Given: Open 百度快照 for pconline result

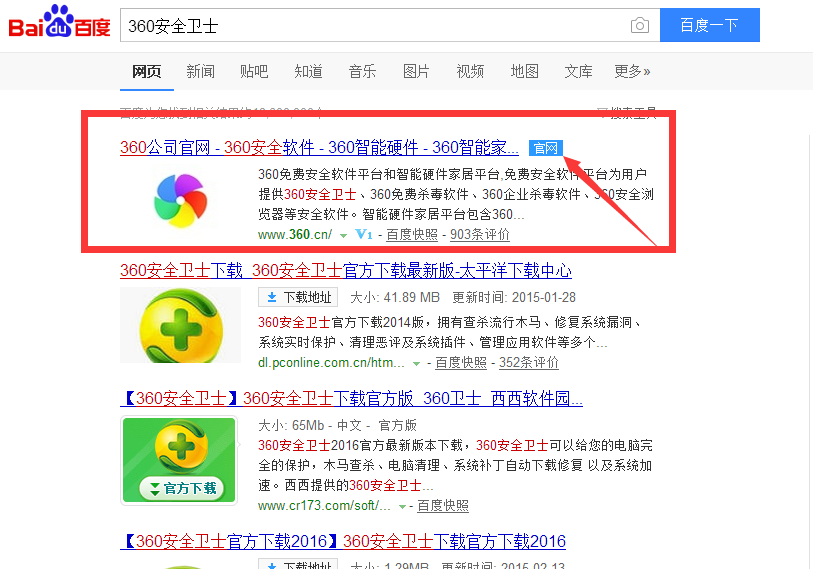Looking at the screenshot, I should 461,363.
